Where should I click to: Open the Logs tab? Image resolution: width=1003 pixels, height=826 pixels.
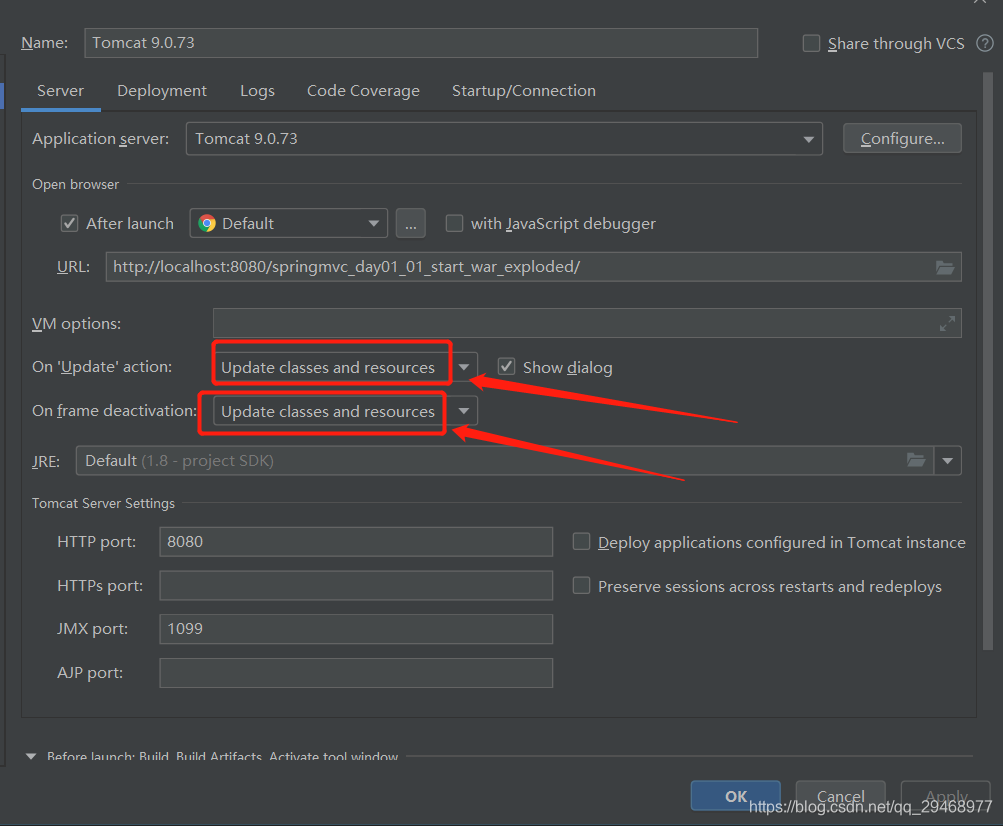click(257, 91)
